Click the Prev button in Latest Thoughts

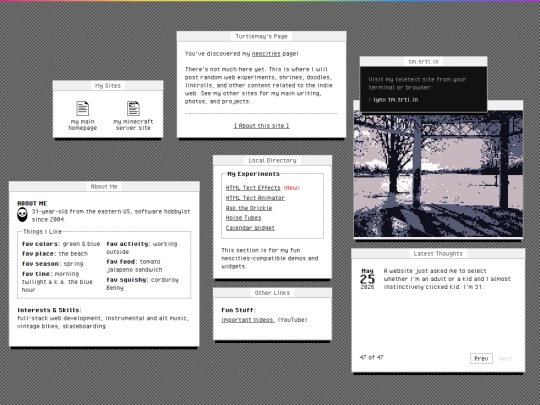point(481,359)
